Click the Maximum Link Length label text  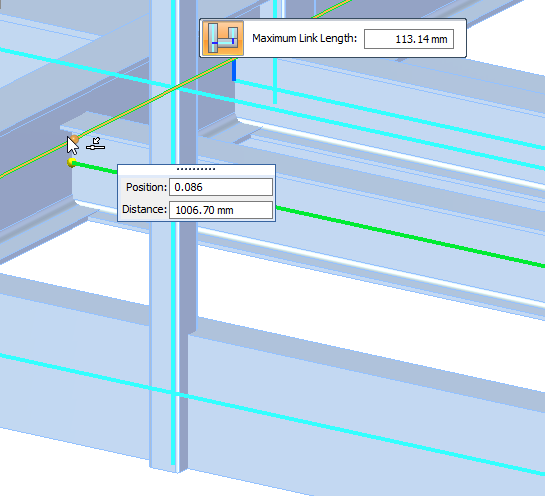tap(304, 38)
